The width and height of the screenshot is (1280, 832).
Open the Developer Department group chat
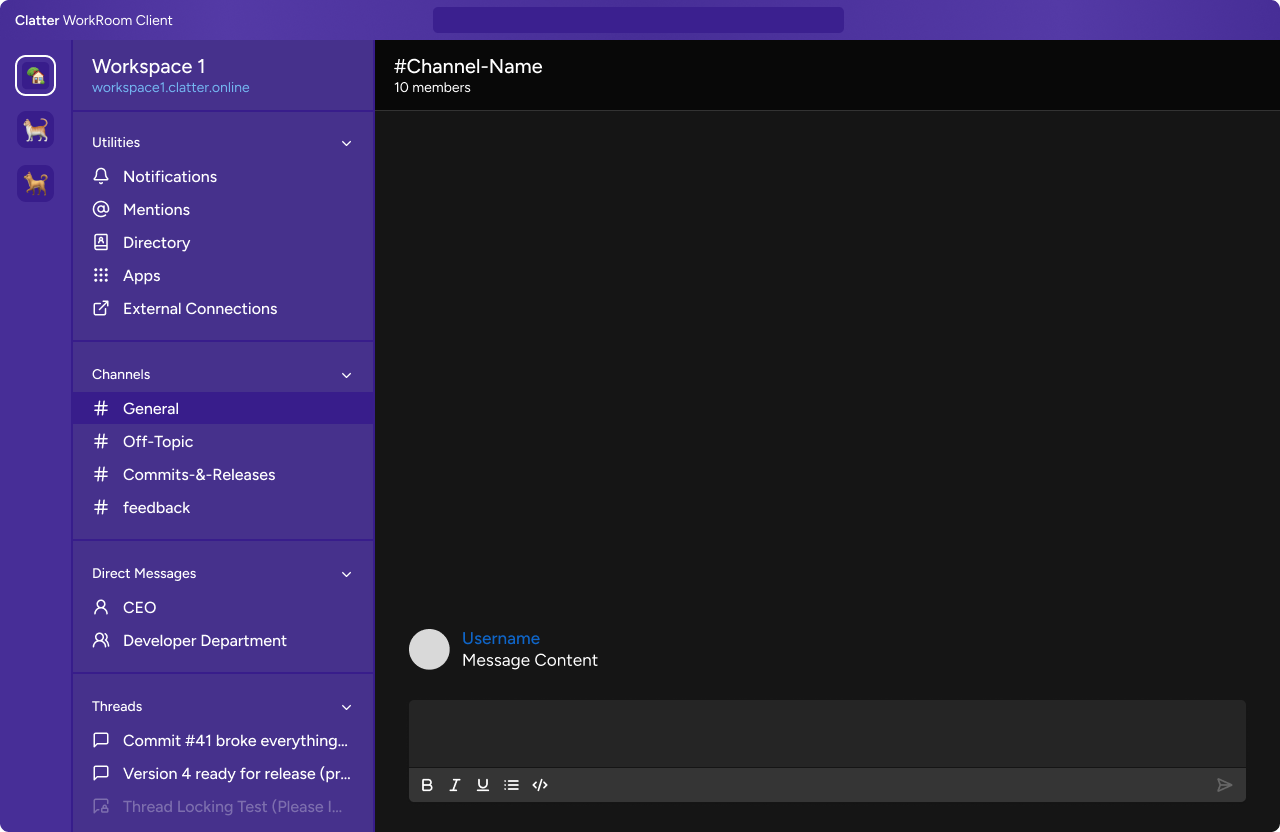tap(205, 640)
